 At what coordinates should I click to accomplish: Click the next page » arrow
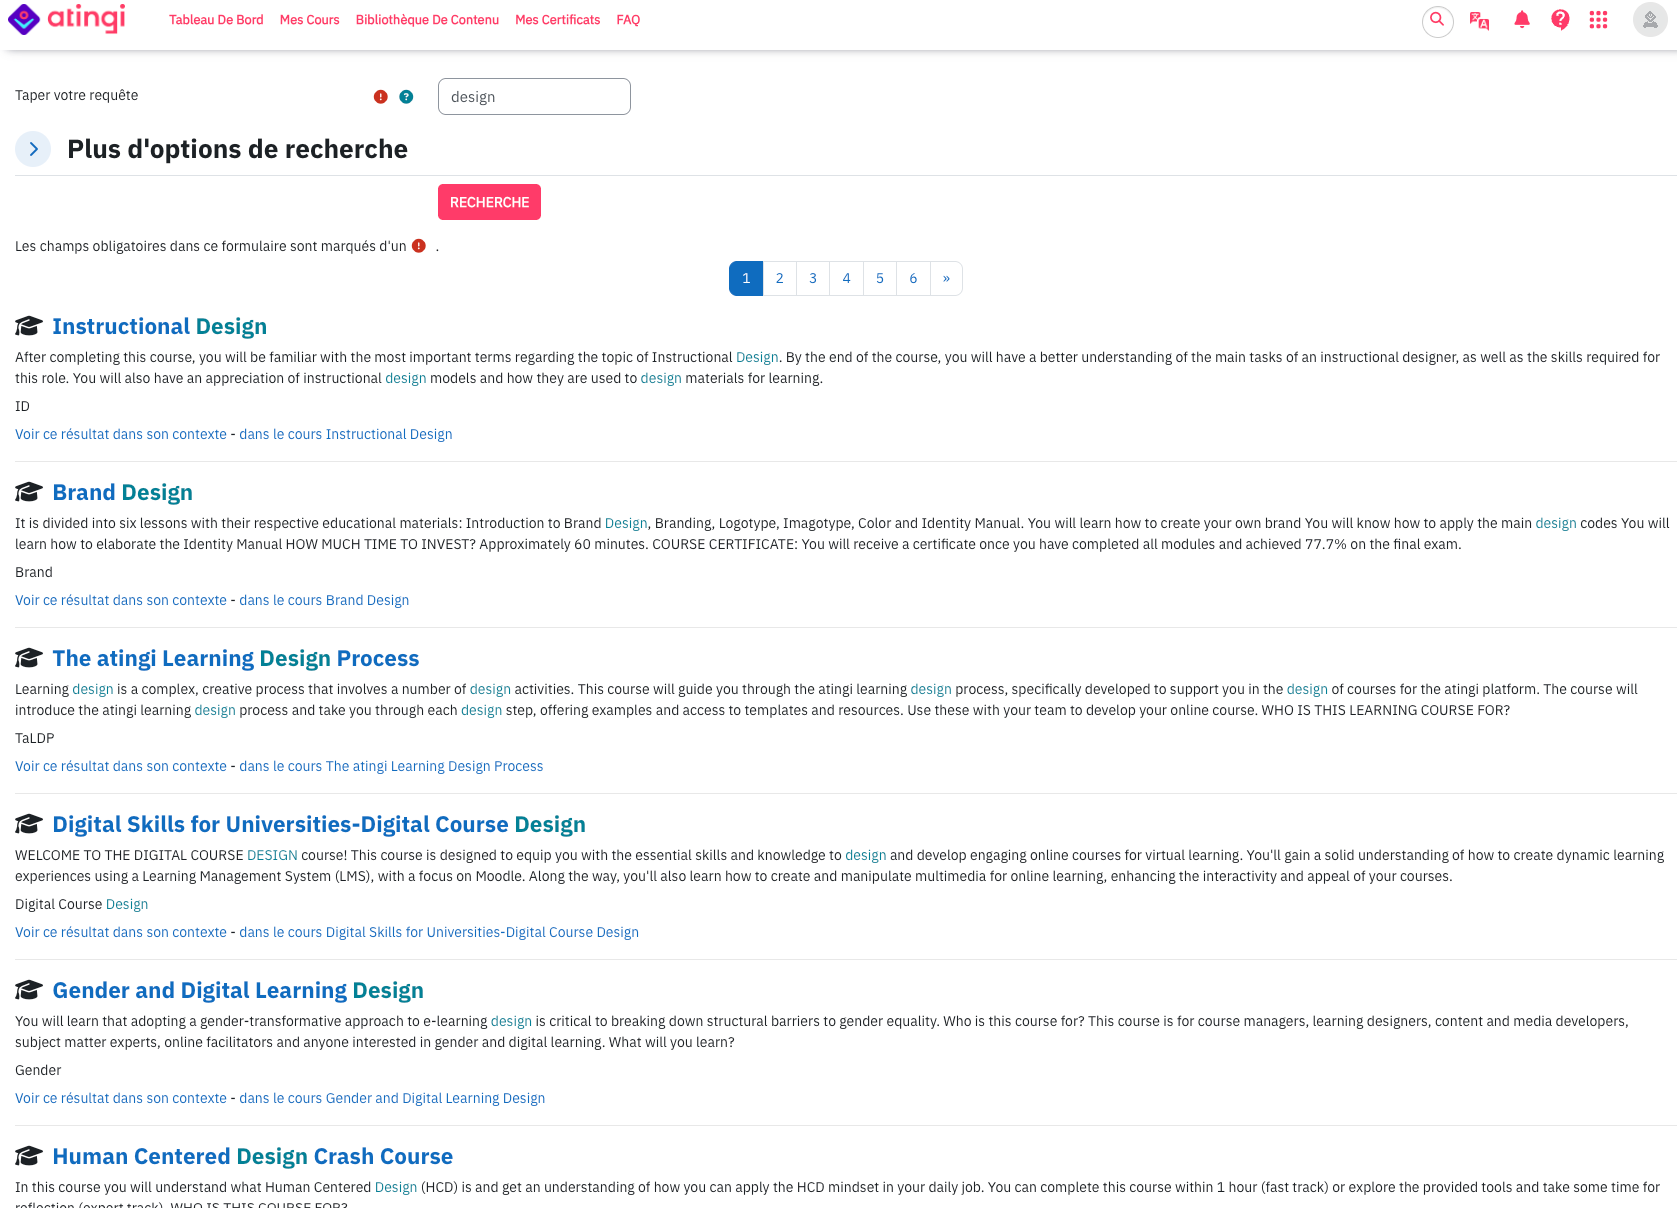(946, 279)
